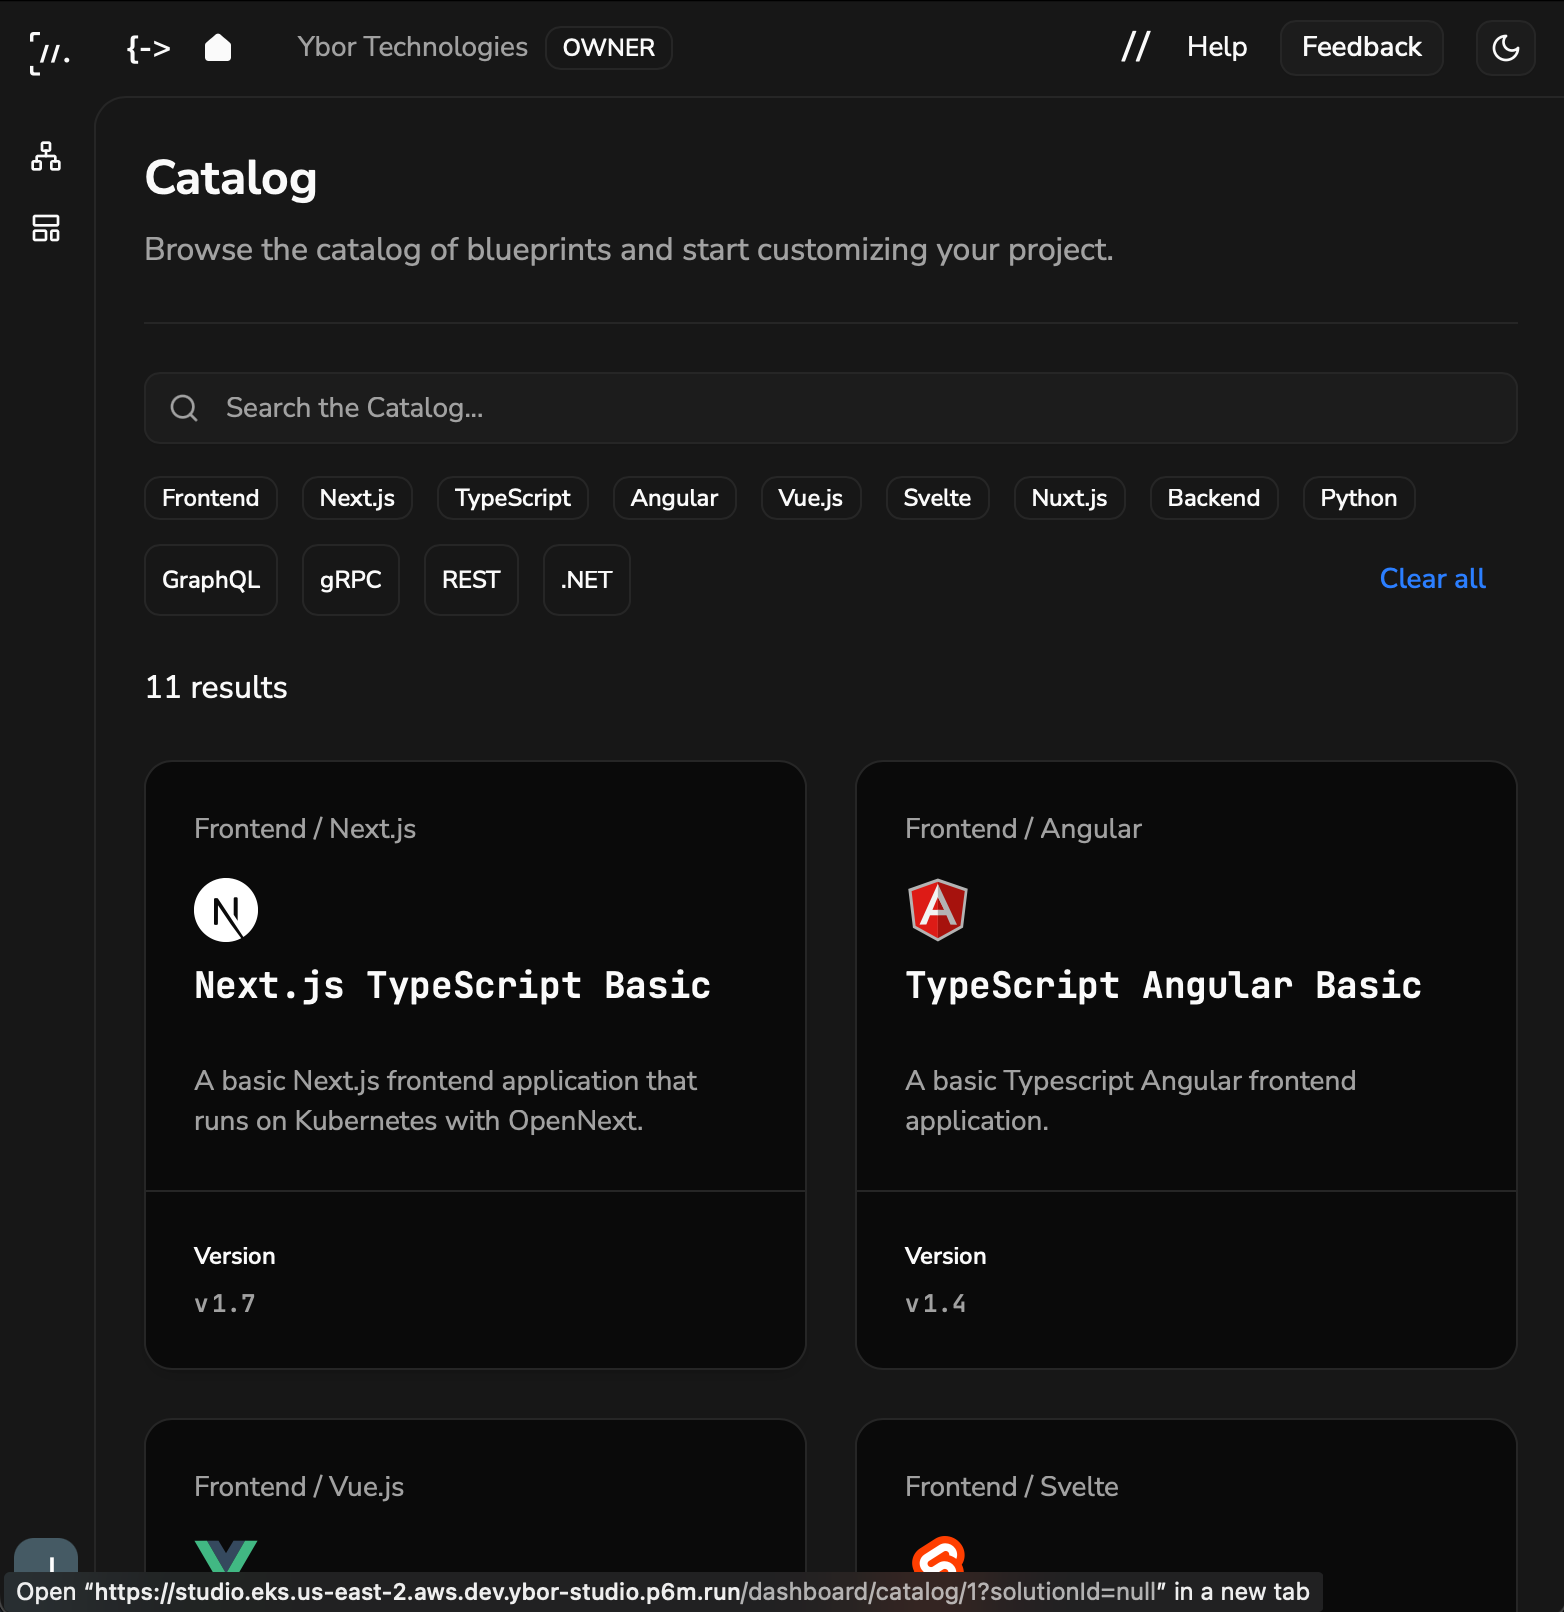Image resolution: width=1564 pixels, height=1612 pixels.
Task: Toggle dark mode with the moon icon
Action: (x=1506, y=48)
